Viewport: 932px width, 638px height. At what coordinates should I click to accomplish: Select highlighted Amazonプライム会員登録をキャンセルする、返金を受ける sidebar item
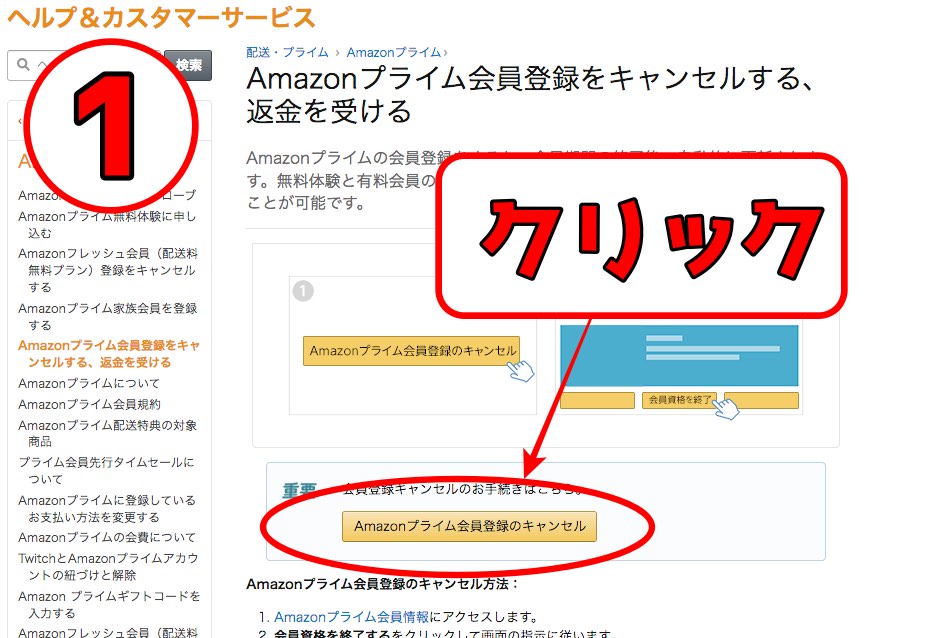point(109,354)
